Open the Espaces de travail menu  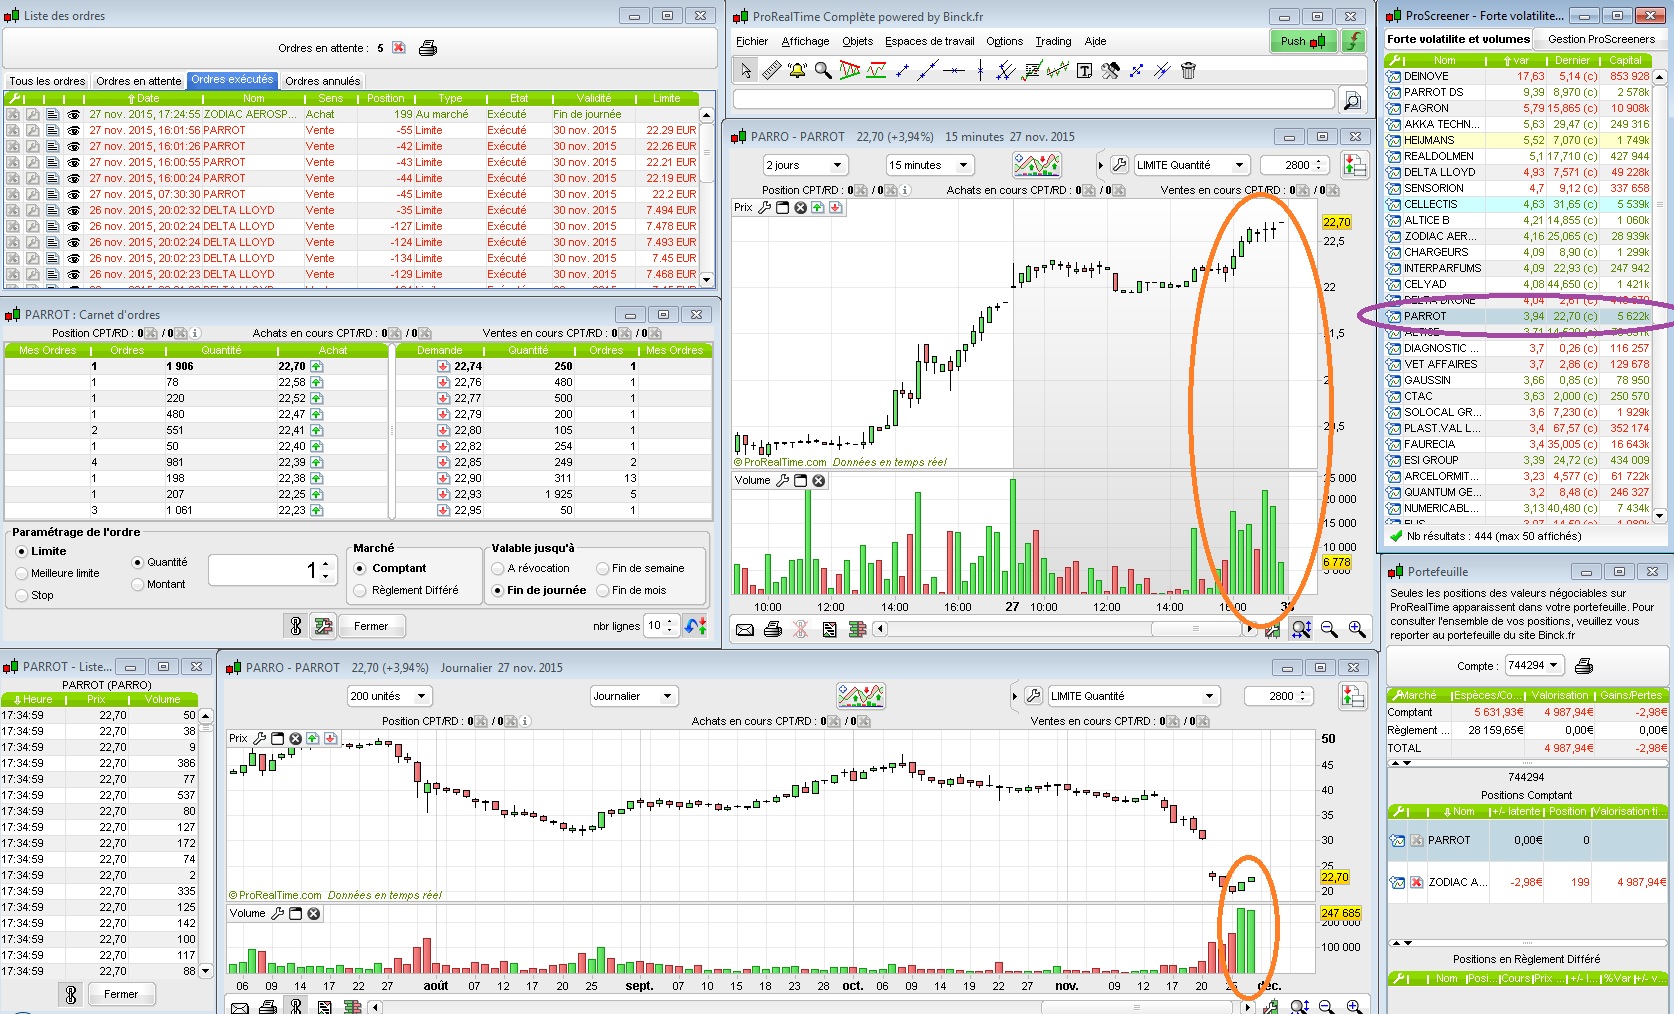930,41
